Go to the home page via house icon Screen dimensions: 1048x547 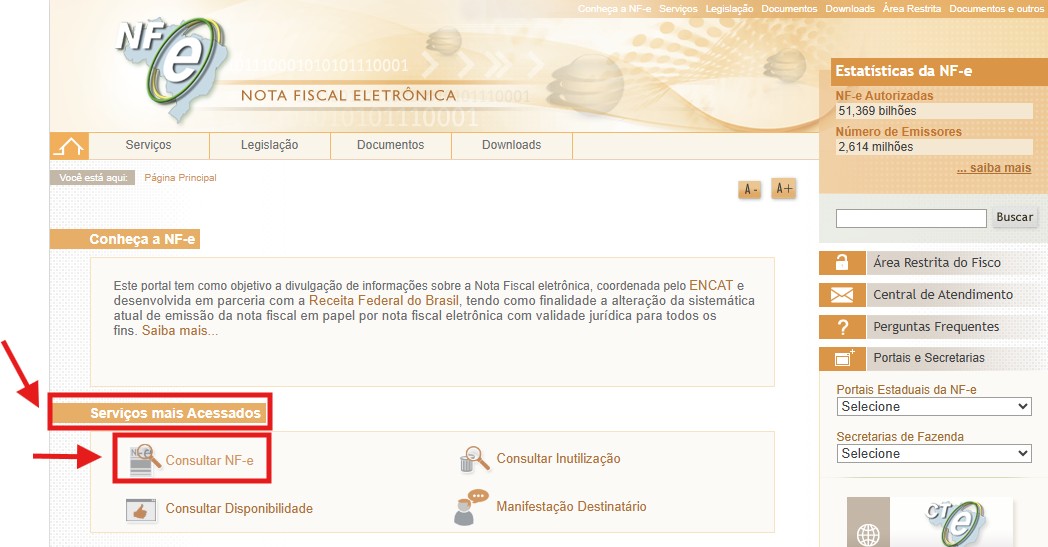tap(70, 146)
